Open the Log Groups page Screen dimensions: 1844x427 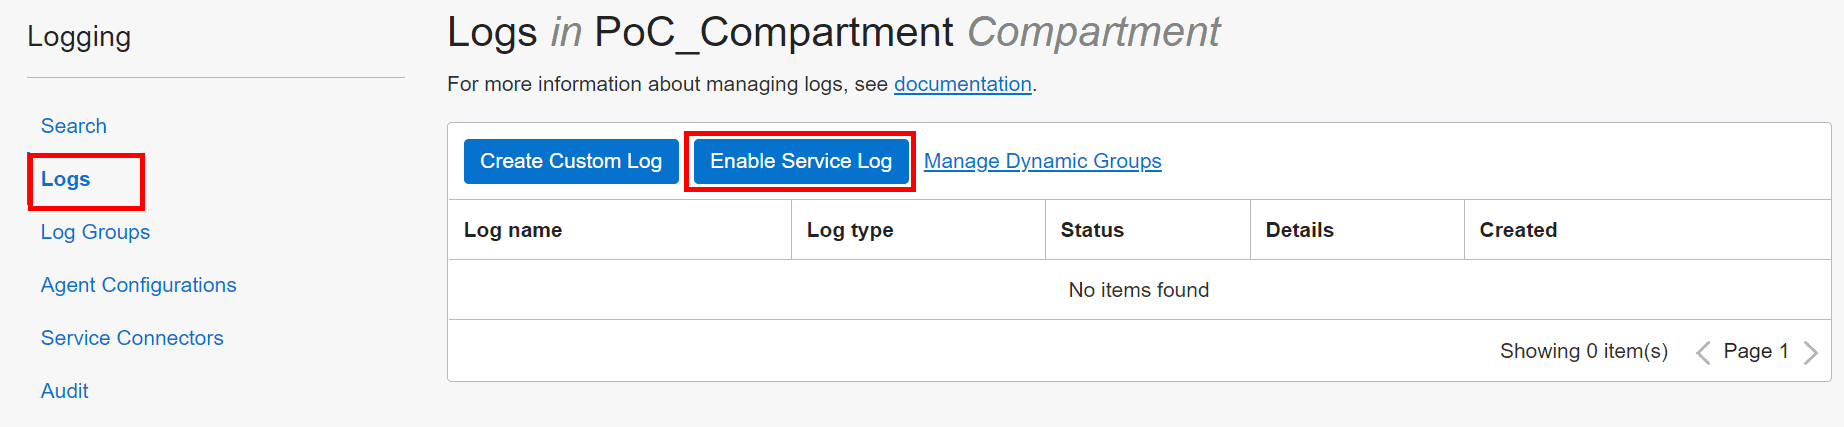point(95,232)
